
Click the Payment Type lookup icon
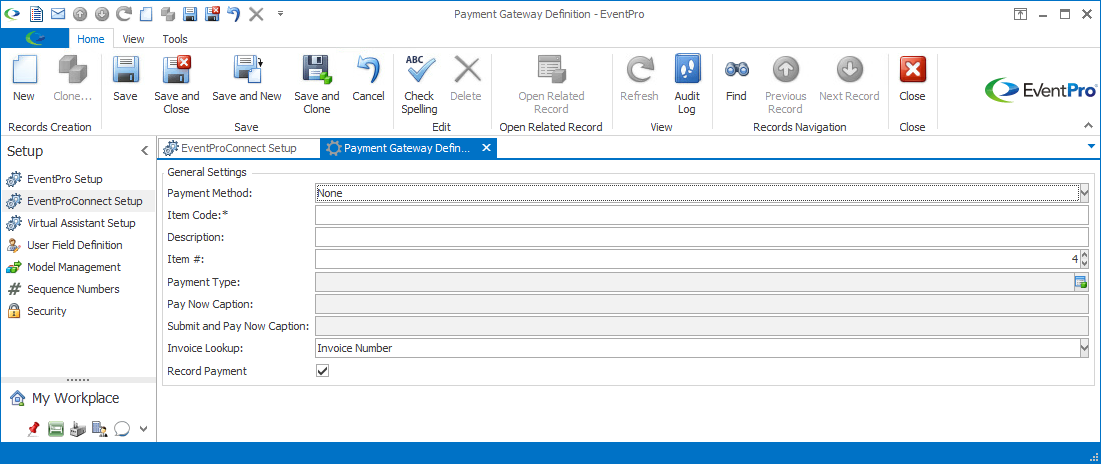[1081, 282]
